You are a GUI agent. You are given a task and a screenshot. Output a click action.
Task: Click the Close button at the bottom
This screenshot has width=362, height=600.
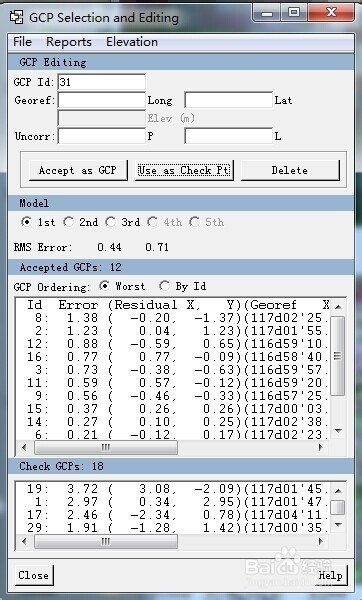(34, 575)
